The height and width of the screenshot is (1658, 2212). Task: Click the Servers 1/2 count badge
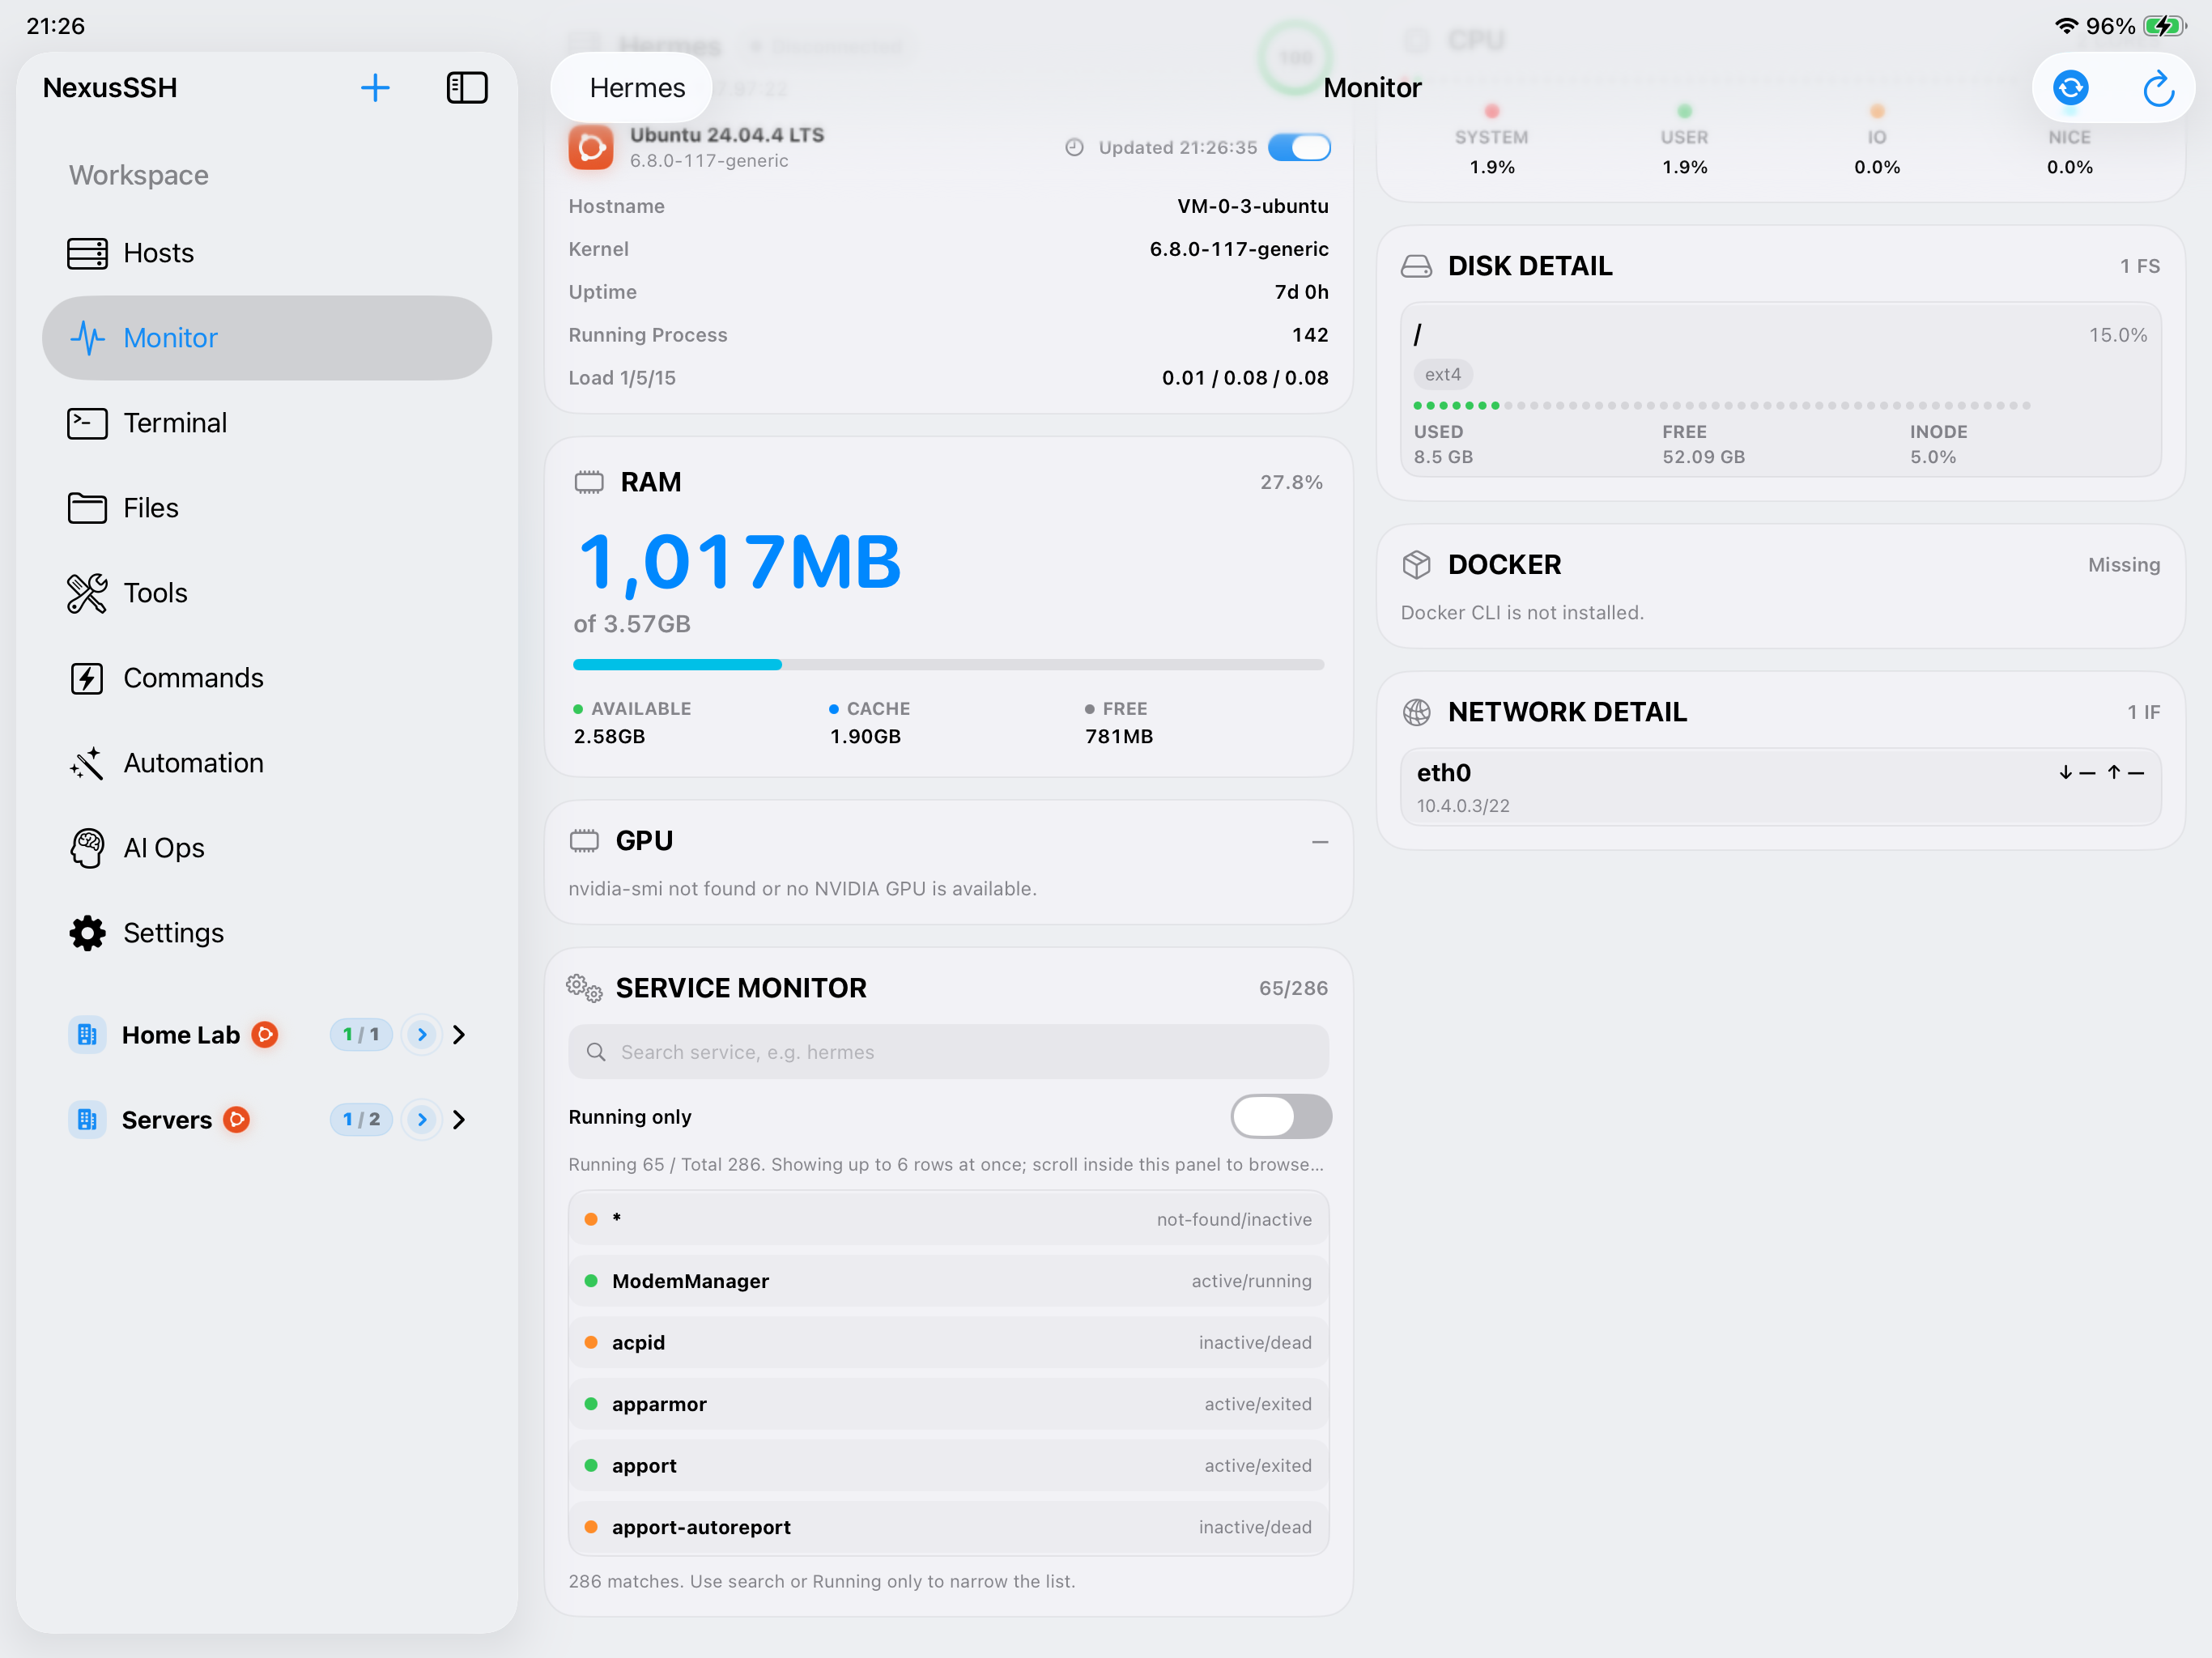click(361, 1120)
